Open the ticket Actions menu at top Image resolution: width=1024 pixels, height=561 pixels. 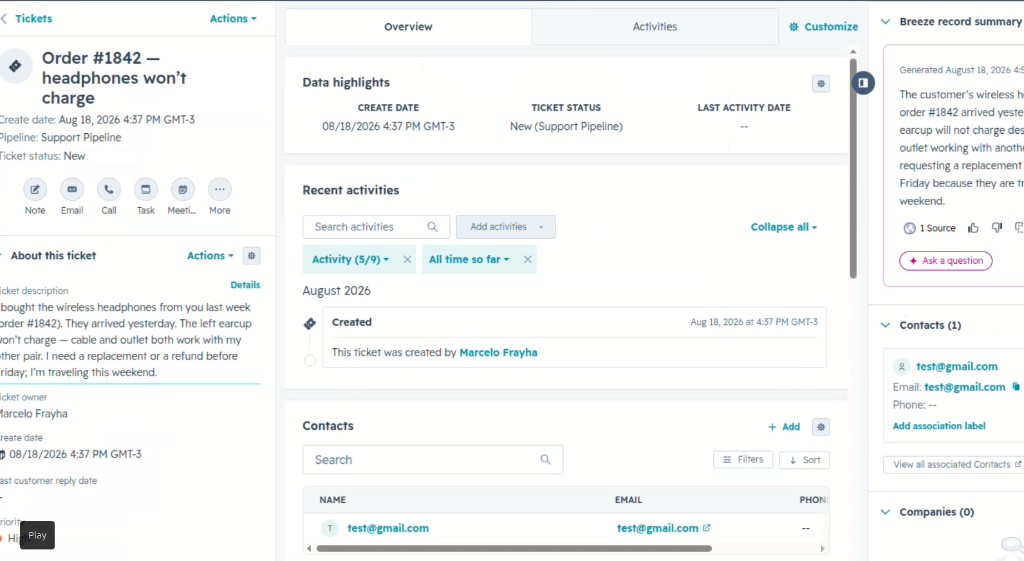[x=233, y=18]
